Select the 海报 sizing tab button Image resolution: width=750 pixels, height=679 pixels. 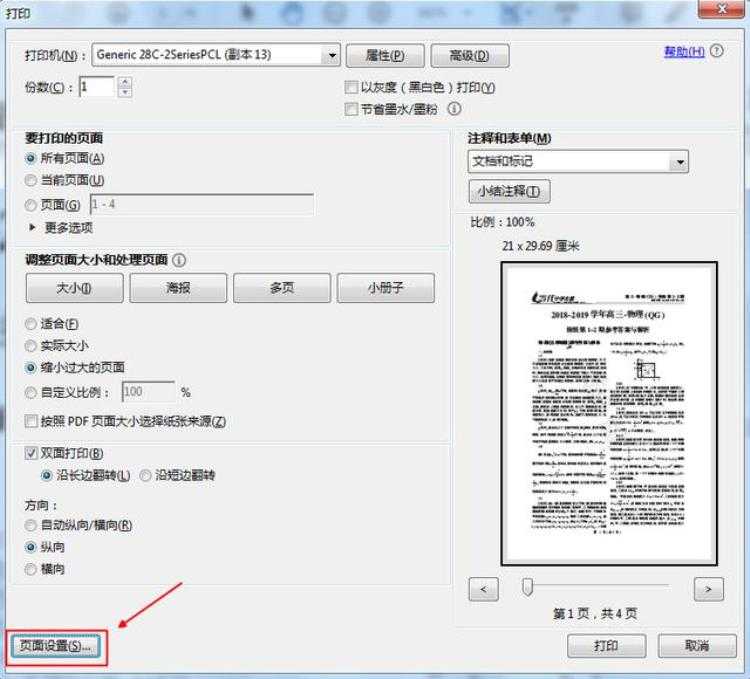click(178, 288)
